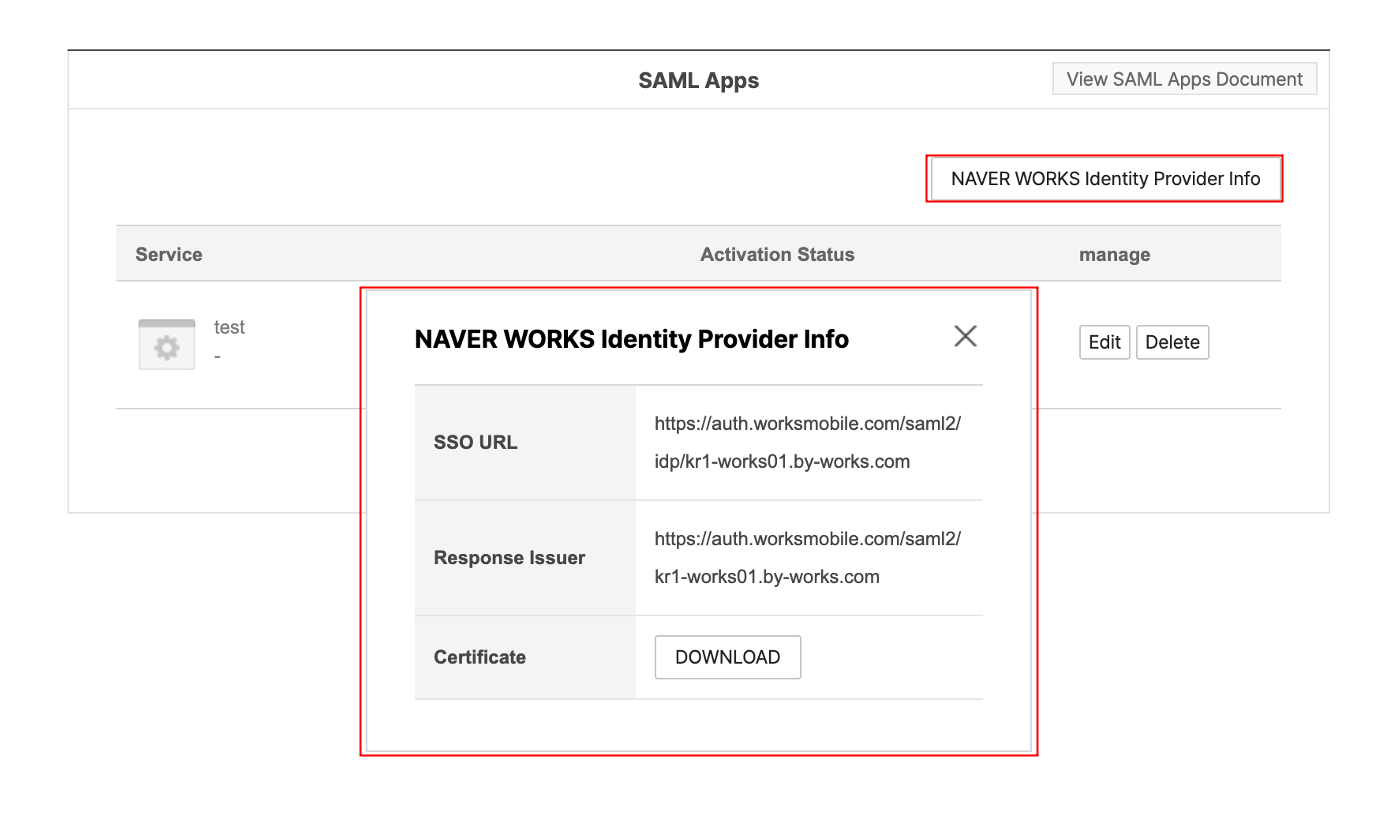Click the Activation Status column header
This screenshot has height=831, width=1391.
778,254
